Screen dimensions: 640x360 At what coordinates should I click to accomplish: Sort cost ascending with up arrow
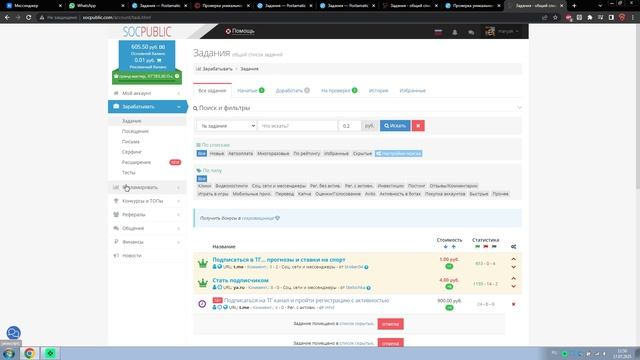[453, 247]
